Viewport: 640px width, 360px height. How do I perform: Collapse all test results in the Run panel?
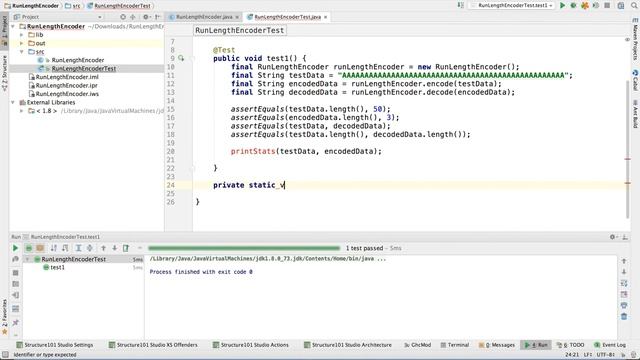pos(90,248)
